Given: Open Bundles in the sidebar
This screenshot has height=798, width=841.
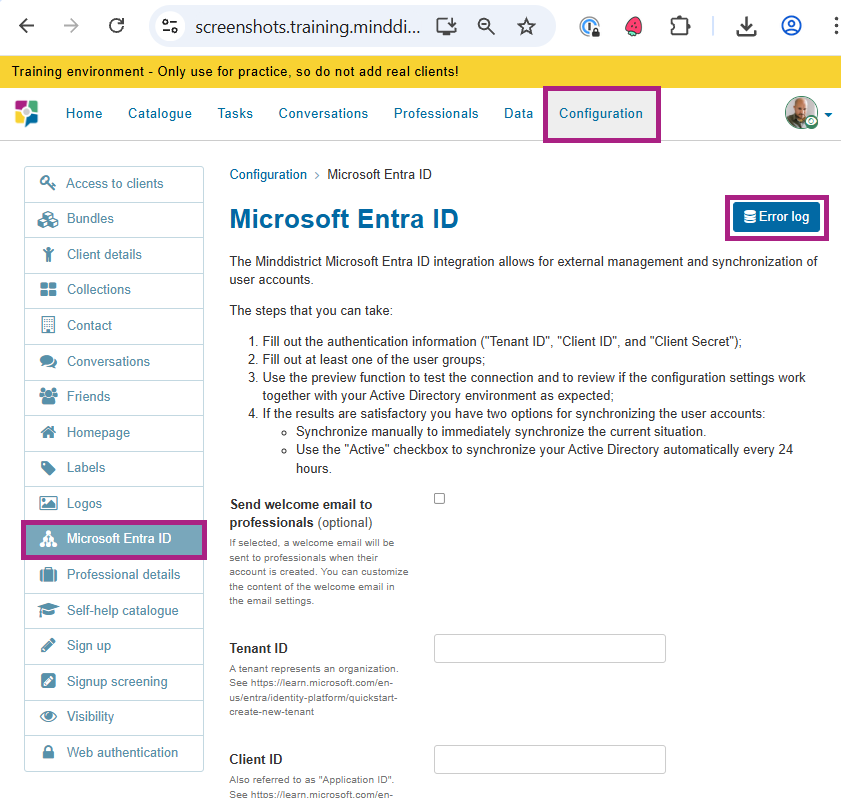Looking at the screenshot, I should 114,219.
